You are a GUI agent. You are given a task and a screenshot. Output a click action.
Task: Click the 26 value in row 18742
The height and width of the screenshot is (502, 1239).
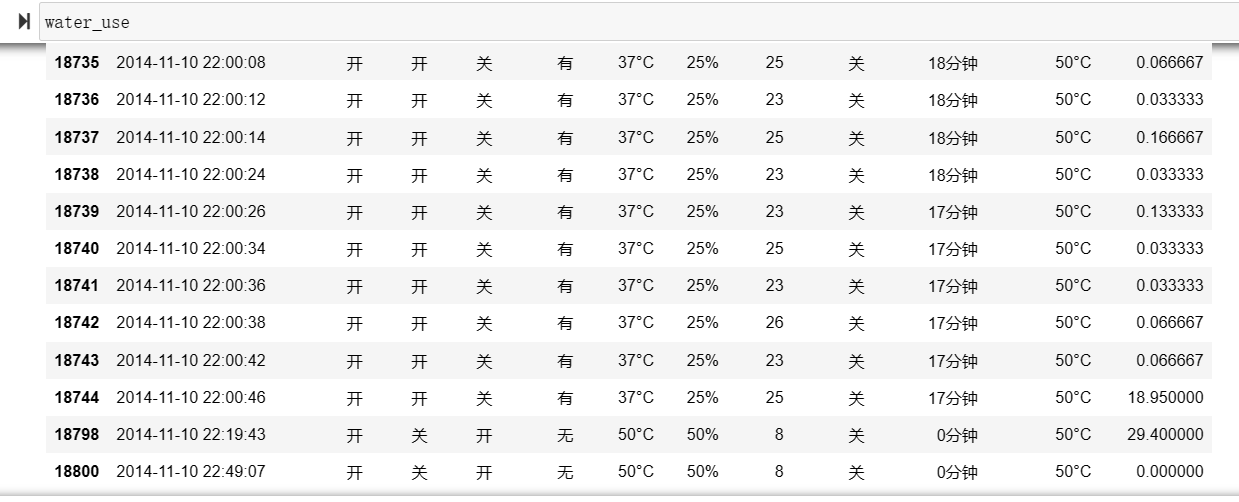[775, 322]
